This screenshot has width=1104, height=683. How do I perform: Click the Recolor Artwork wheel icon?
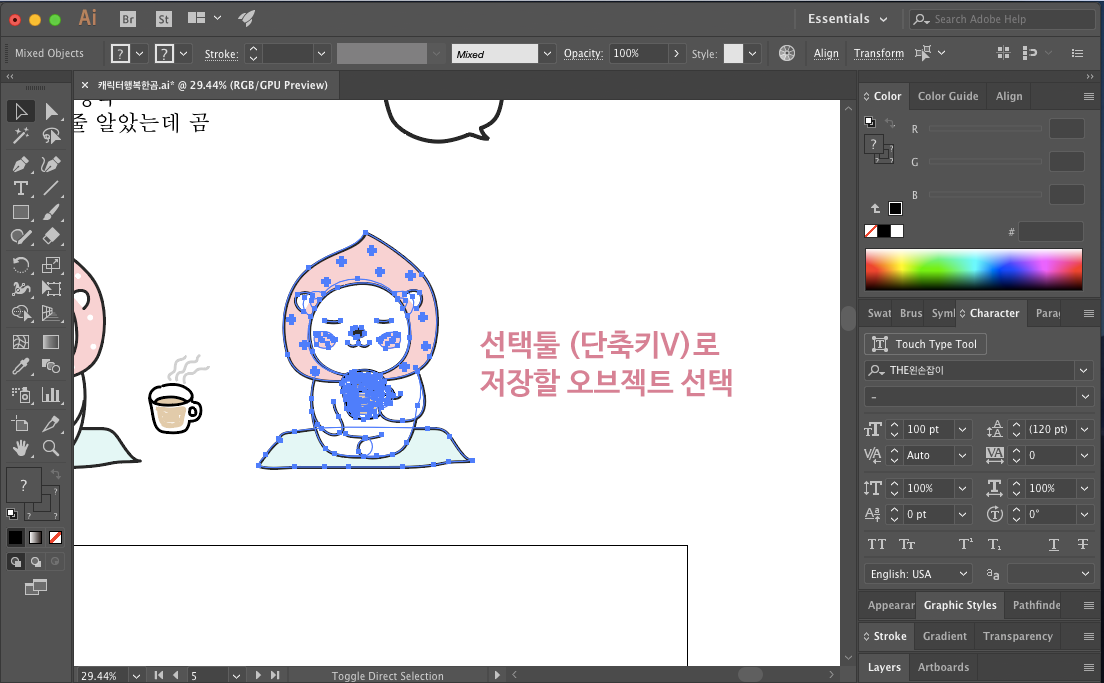click(786, 53)
